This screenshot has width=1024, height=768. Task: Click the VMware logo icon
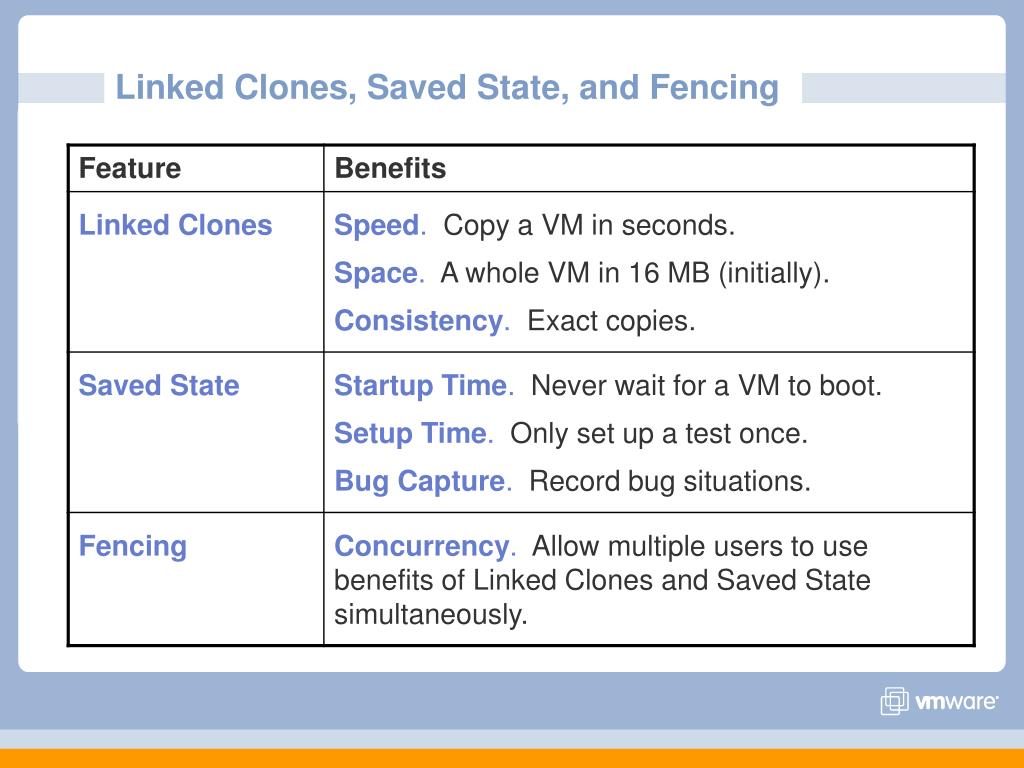tap(894, 701)
